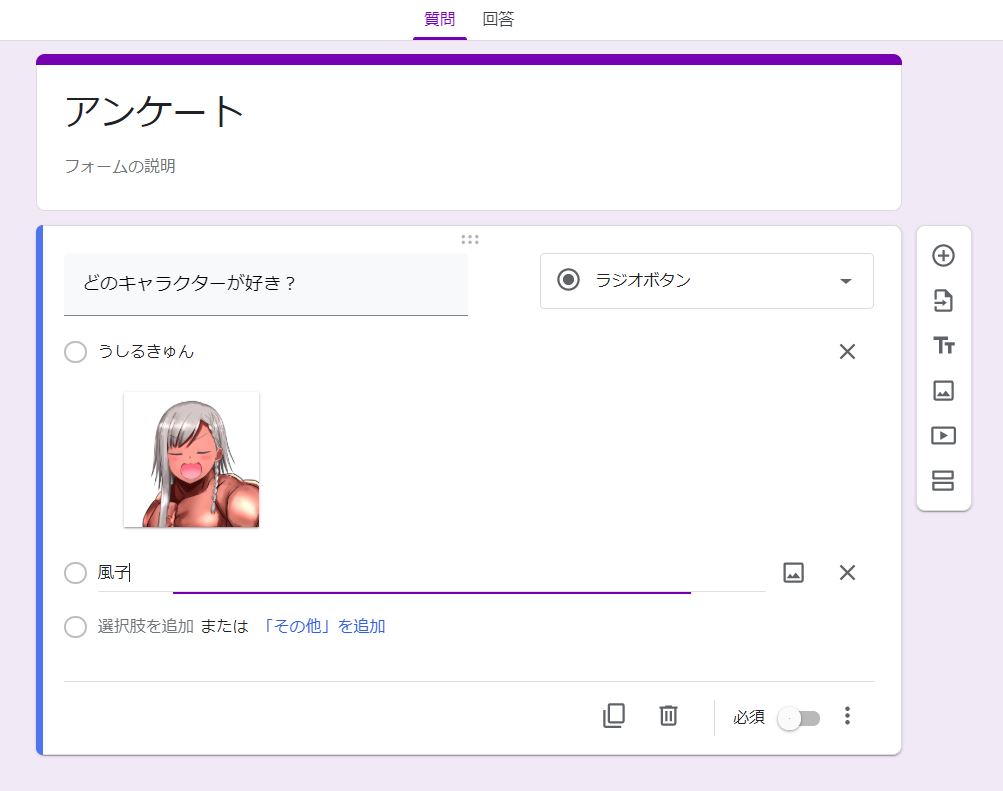Click 選択肢を追加 to add an option
This screenshot has width=1003, height=791.
[146, 627]
